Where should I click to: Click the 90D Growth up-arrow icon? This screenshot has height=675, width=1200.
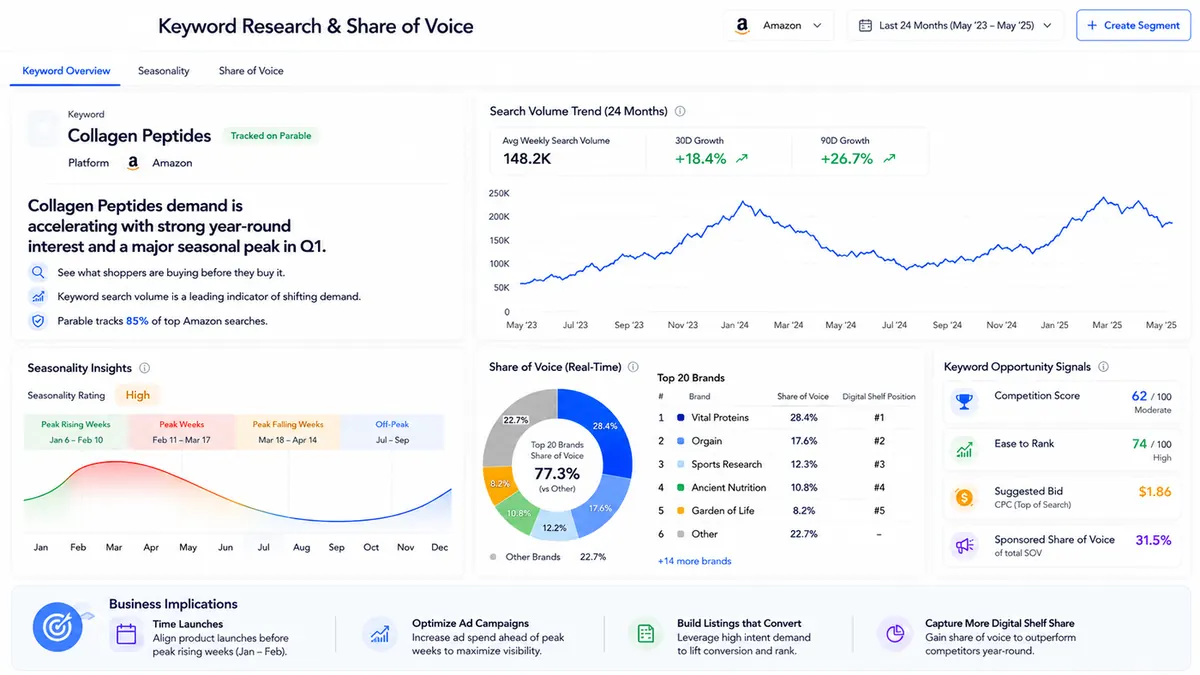pos(889,159)
